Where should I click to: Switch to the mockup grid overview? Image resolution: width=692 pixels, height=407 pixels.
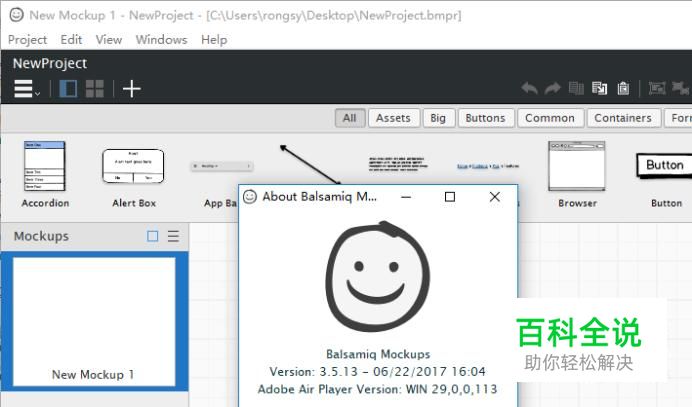tap(94, 89)
